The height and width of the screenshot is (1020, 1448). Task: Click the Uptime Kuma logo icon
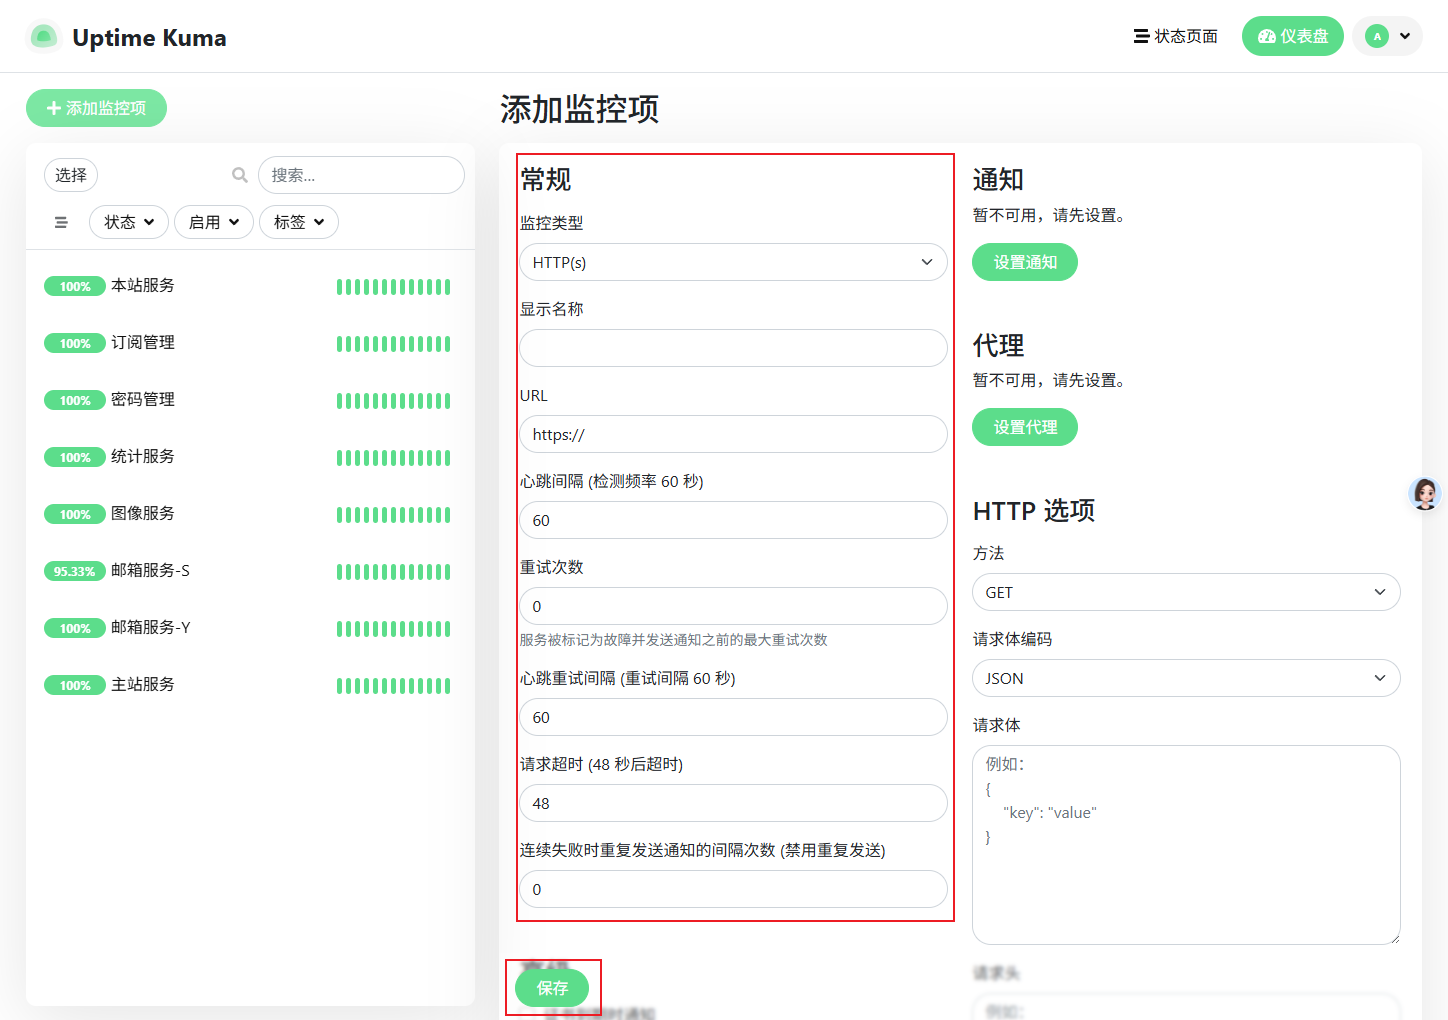pyautogui.click(x=43, y=37)
